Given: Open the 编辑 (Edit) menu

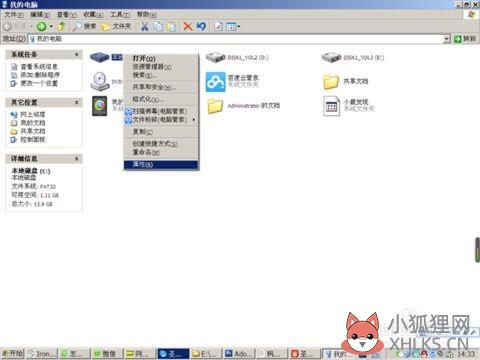Looking at the screenshot, I should tap(40, 15).
